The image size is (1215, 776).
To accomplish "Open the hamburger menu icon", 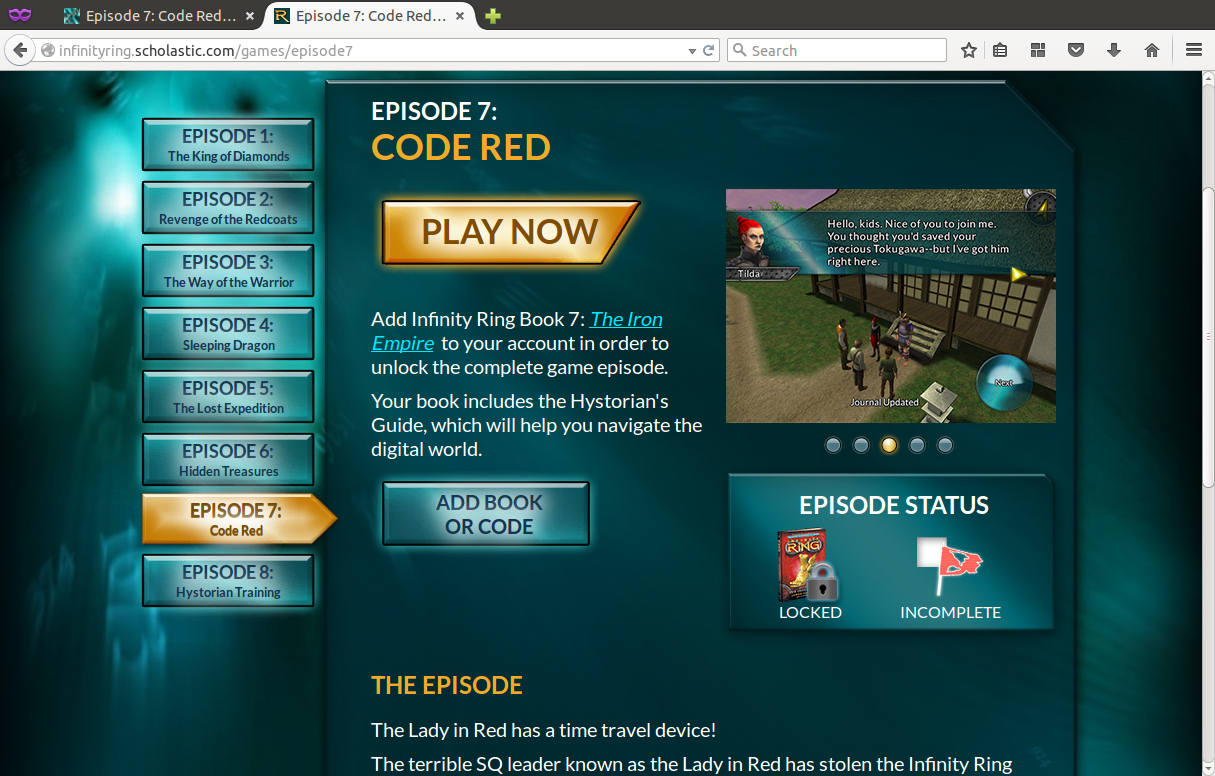I will [1193, 50].
